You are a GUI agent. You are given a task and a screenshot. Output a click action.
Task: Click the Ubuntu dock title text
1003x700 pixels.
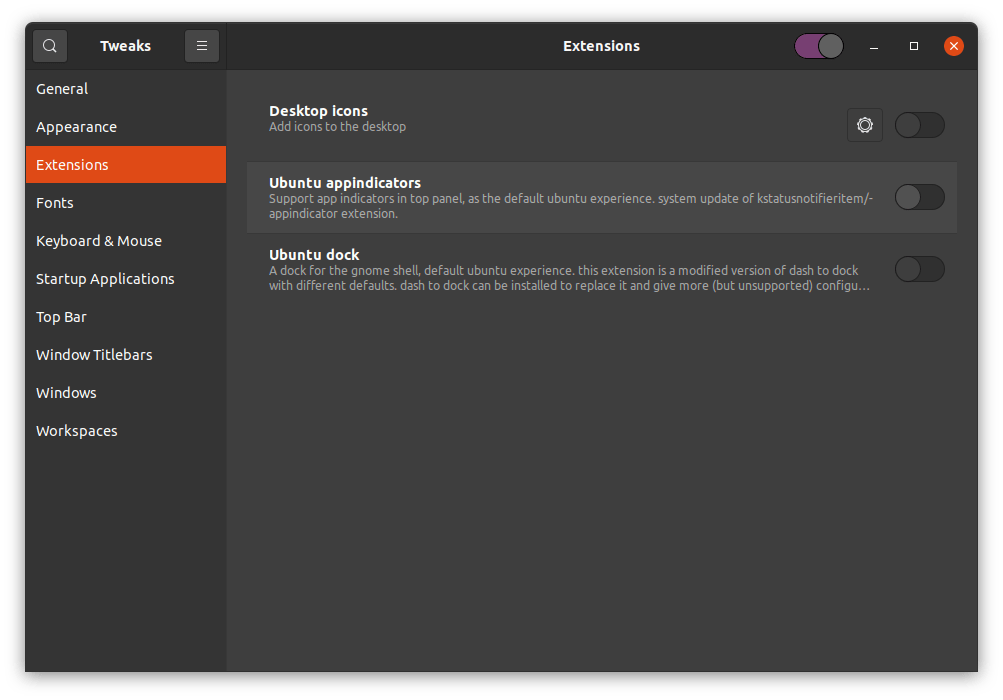(x=314, y=255)
